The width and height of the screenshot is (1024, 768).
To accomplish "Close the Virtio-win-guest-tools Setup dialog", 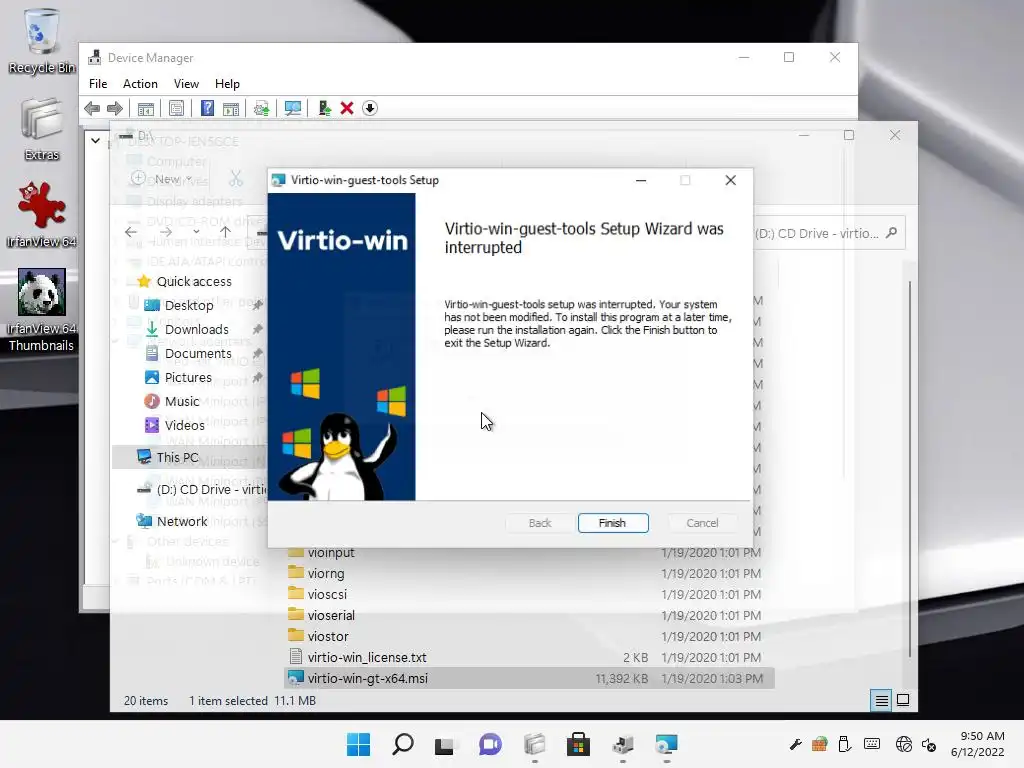I will click(x=730, y=180).
